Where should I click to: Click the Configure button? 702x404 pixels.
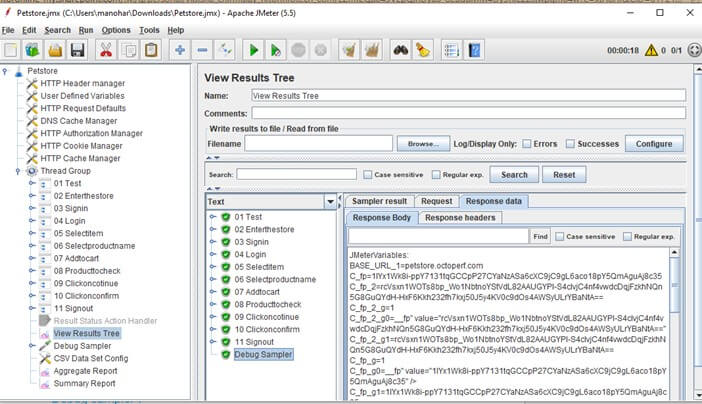tap(654, 144)
